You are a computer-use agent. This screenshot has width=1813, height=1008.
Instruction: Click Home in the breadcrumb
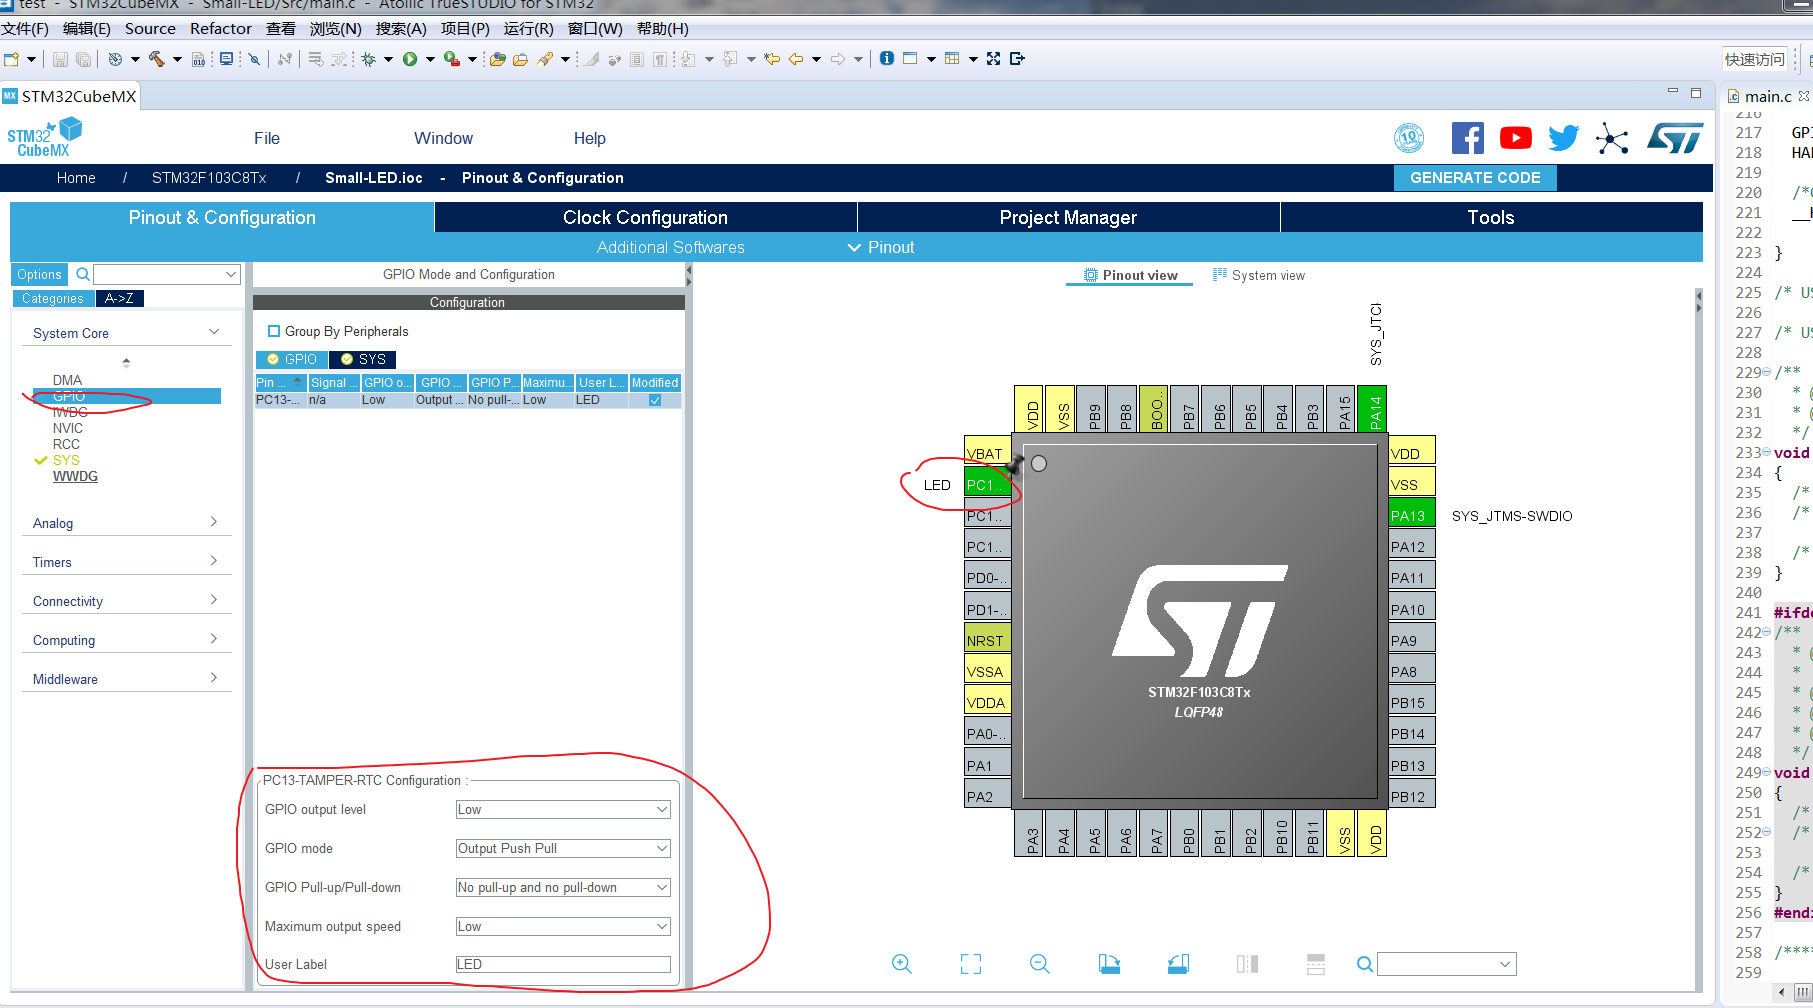[x=76, y=178]
